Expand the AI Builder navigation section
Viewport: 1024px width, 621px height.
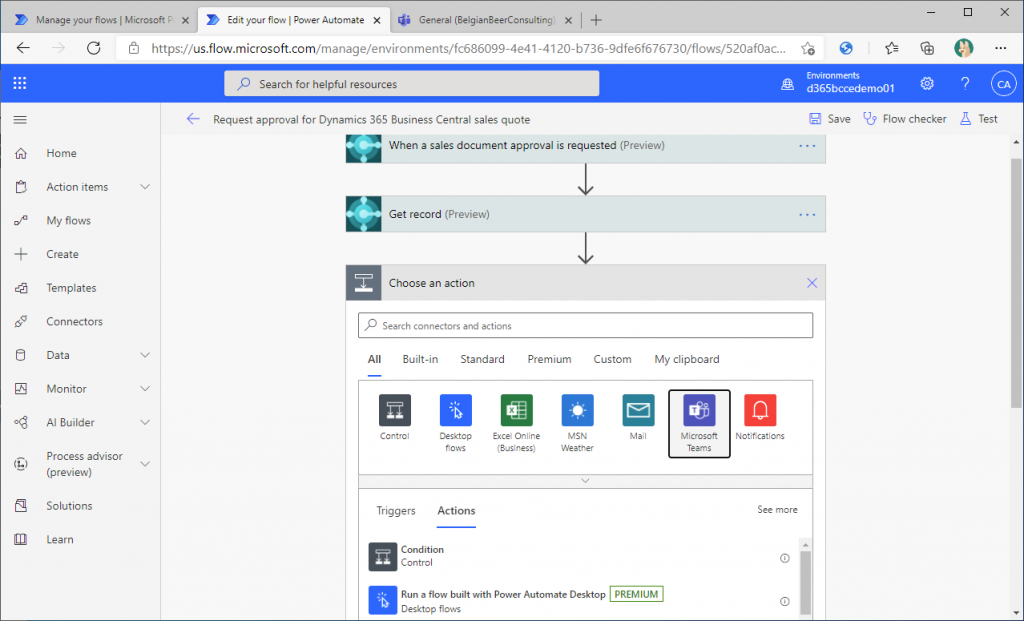tap(145, 422)
